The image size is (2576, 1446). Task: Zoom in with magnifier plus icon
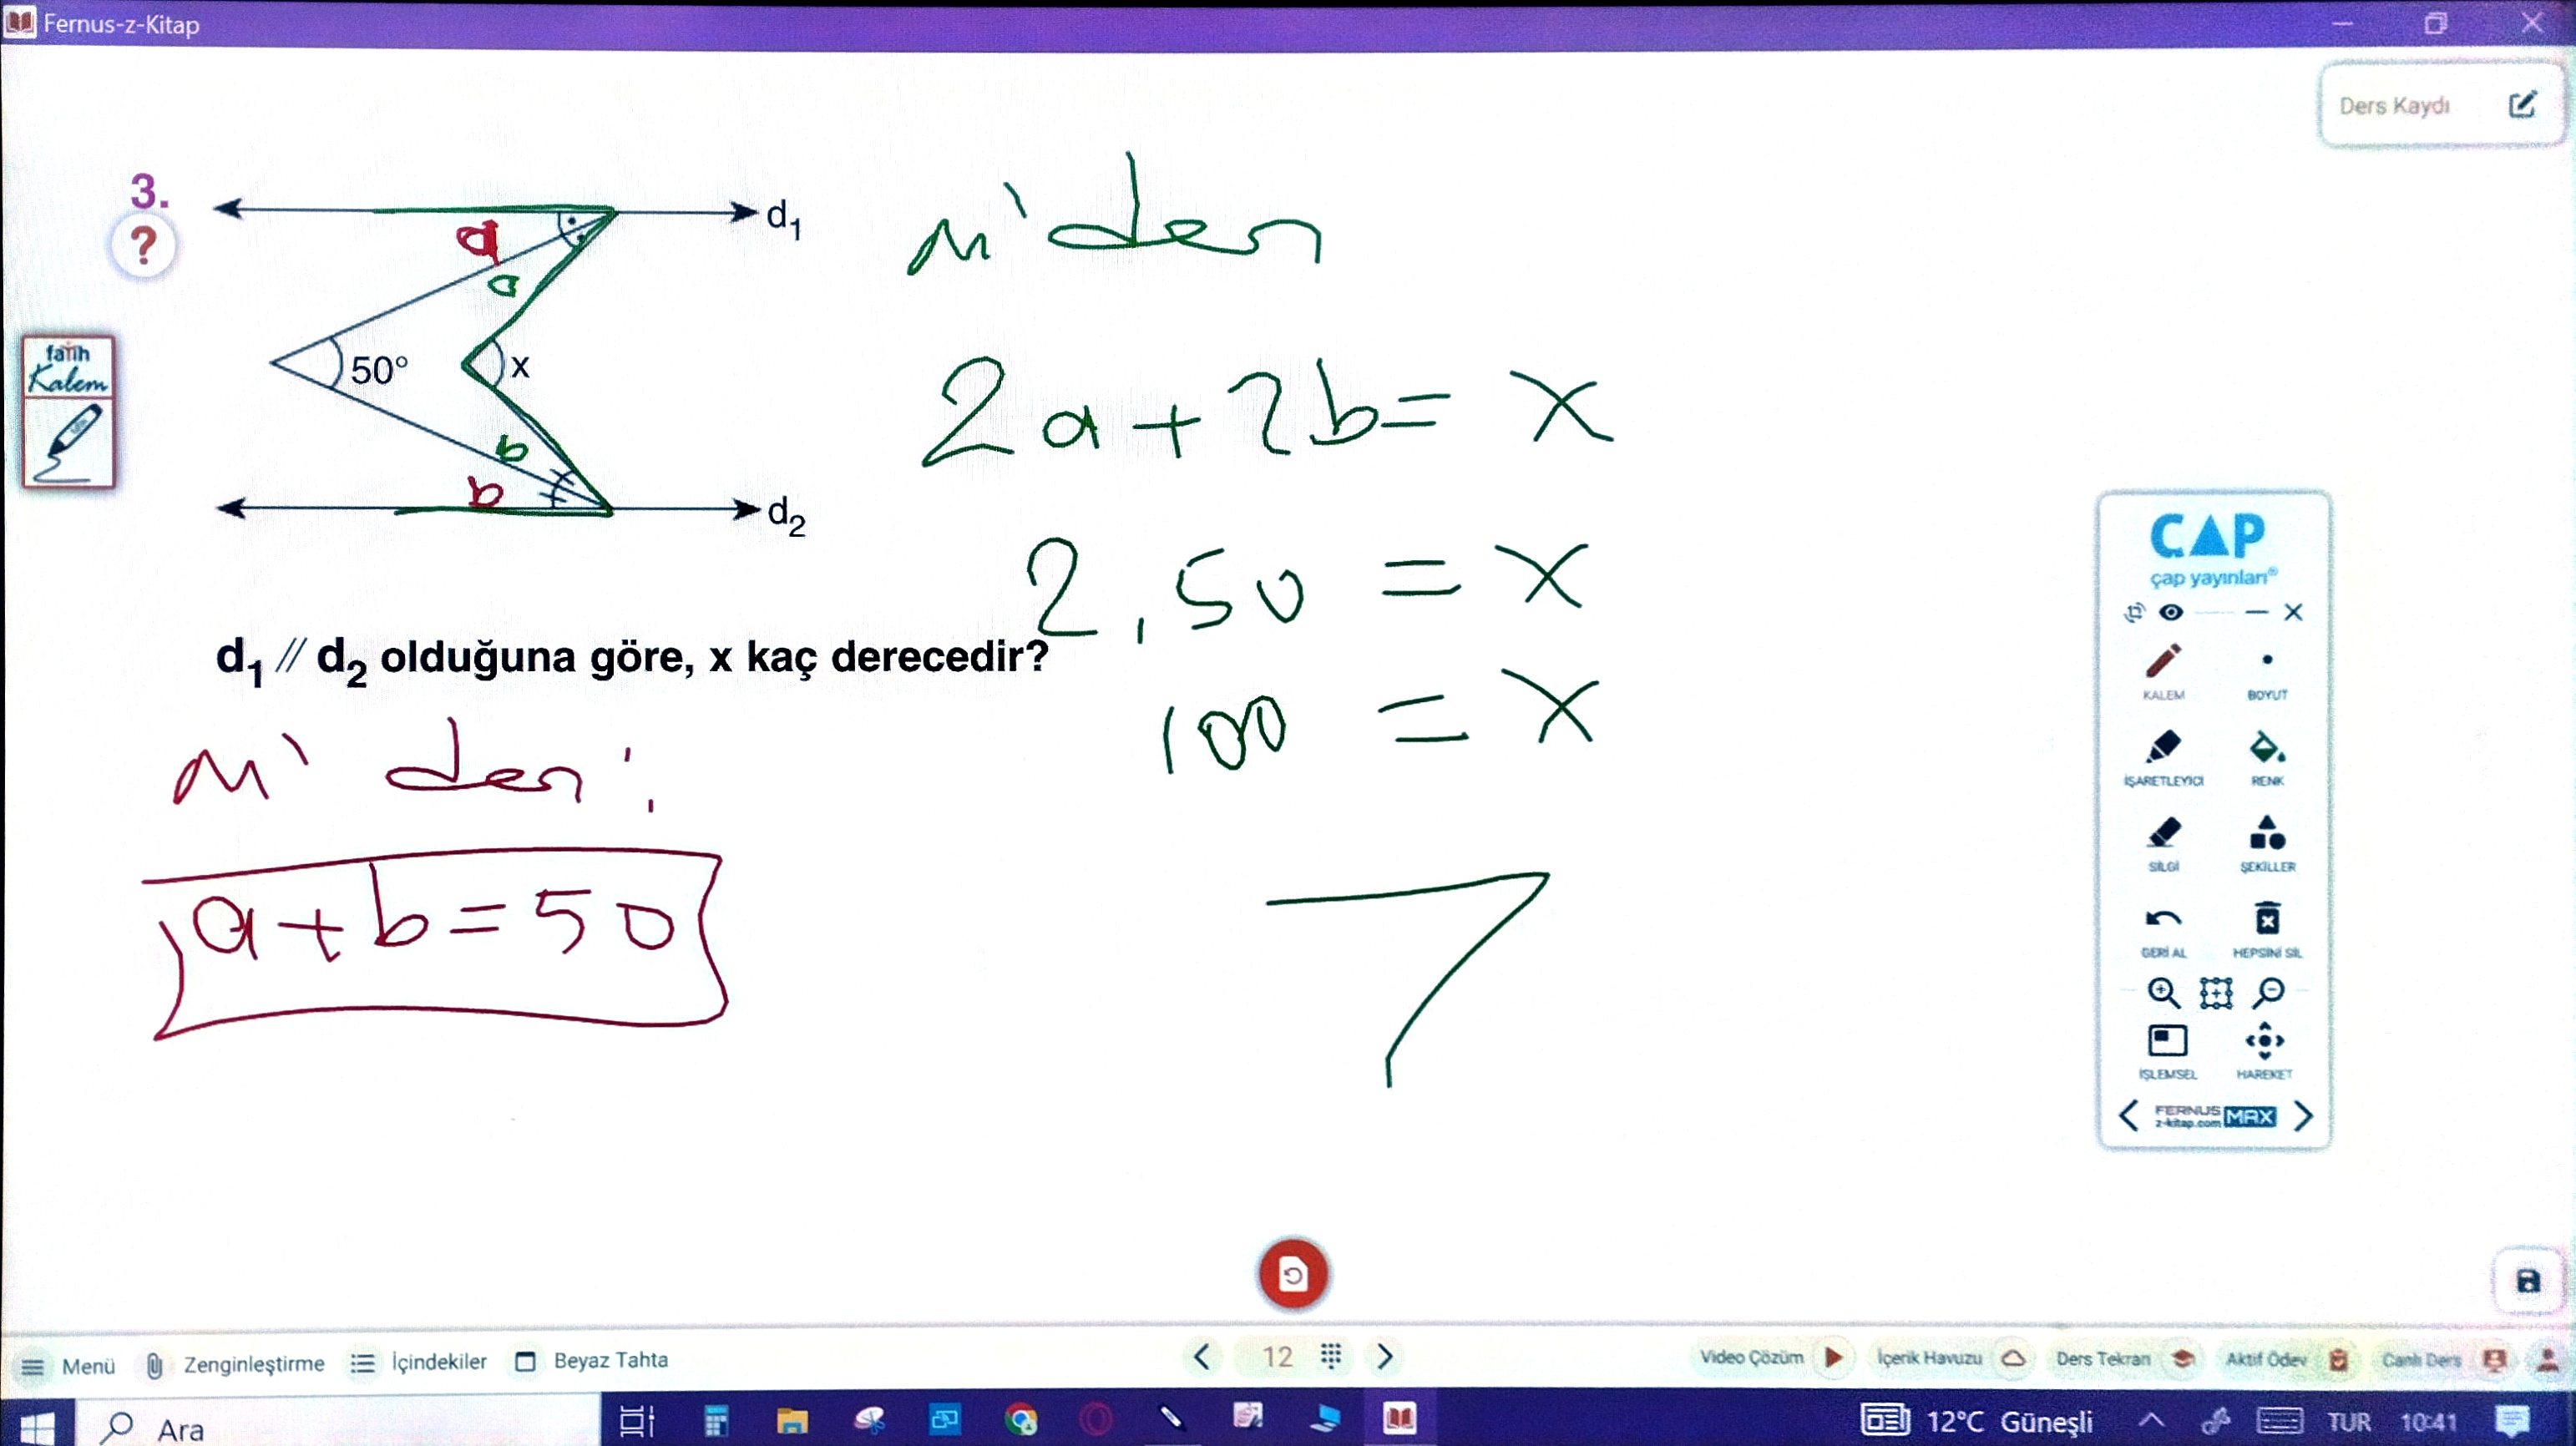click(2163, 993)
